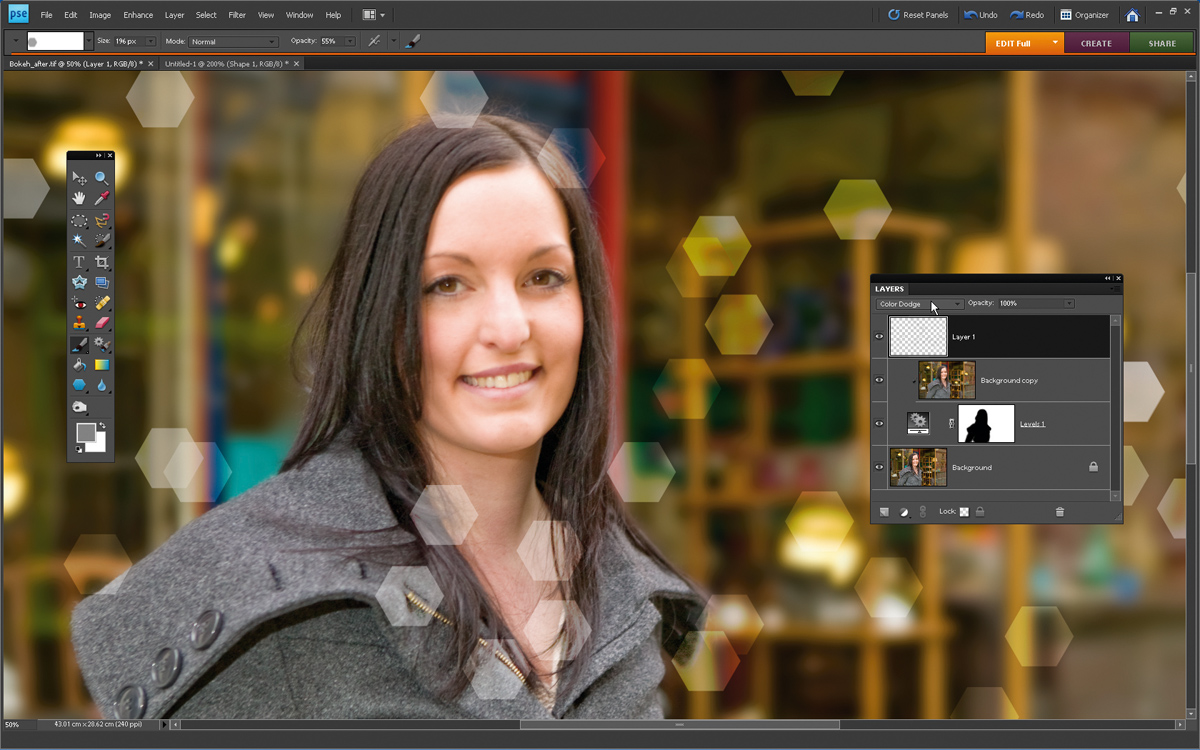The height and width of the screenshot is (750, 1200).
Task: Toggle visibility of the Levels 1 layer
Action: tap(880, 424)
